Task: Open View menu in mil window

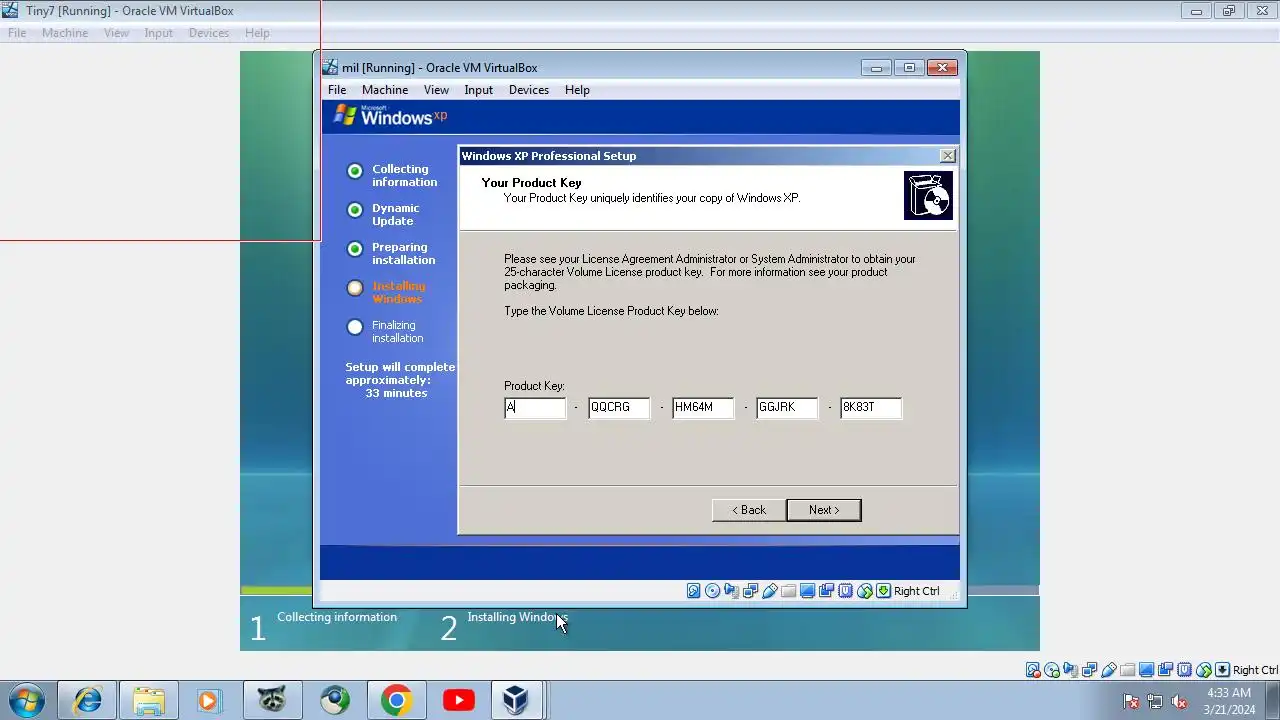Action: click(x=436, y=90)
